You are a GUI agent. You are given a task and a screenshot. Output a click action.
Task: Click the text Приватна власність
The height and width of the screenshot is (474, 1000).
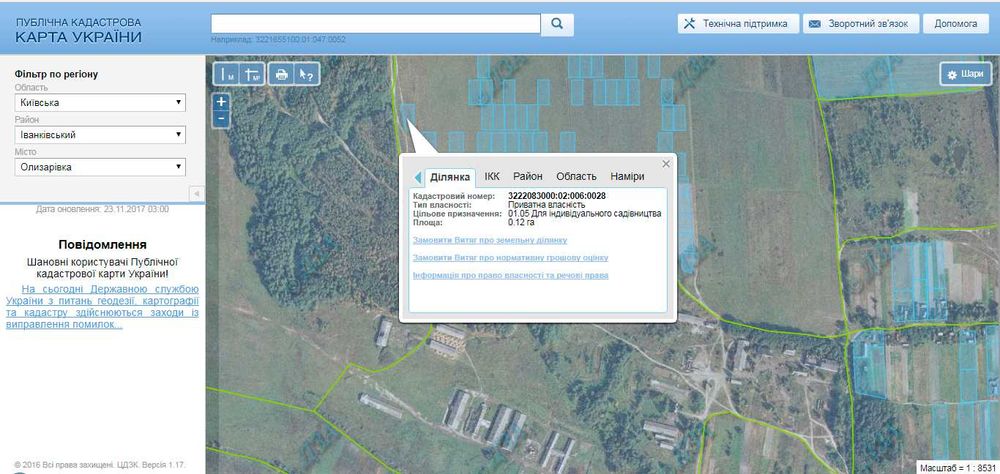pyautogui.click(x=547, y=205)
